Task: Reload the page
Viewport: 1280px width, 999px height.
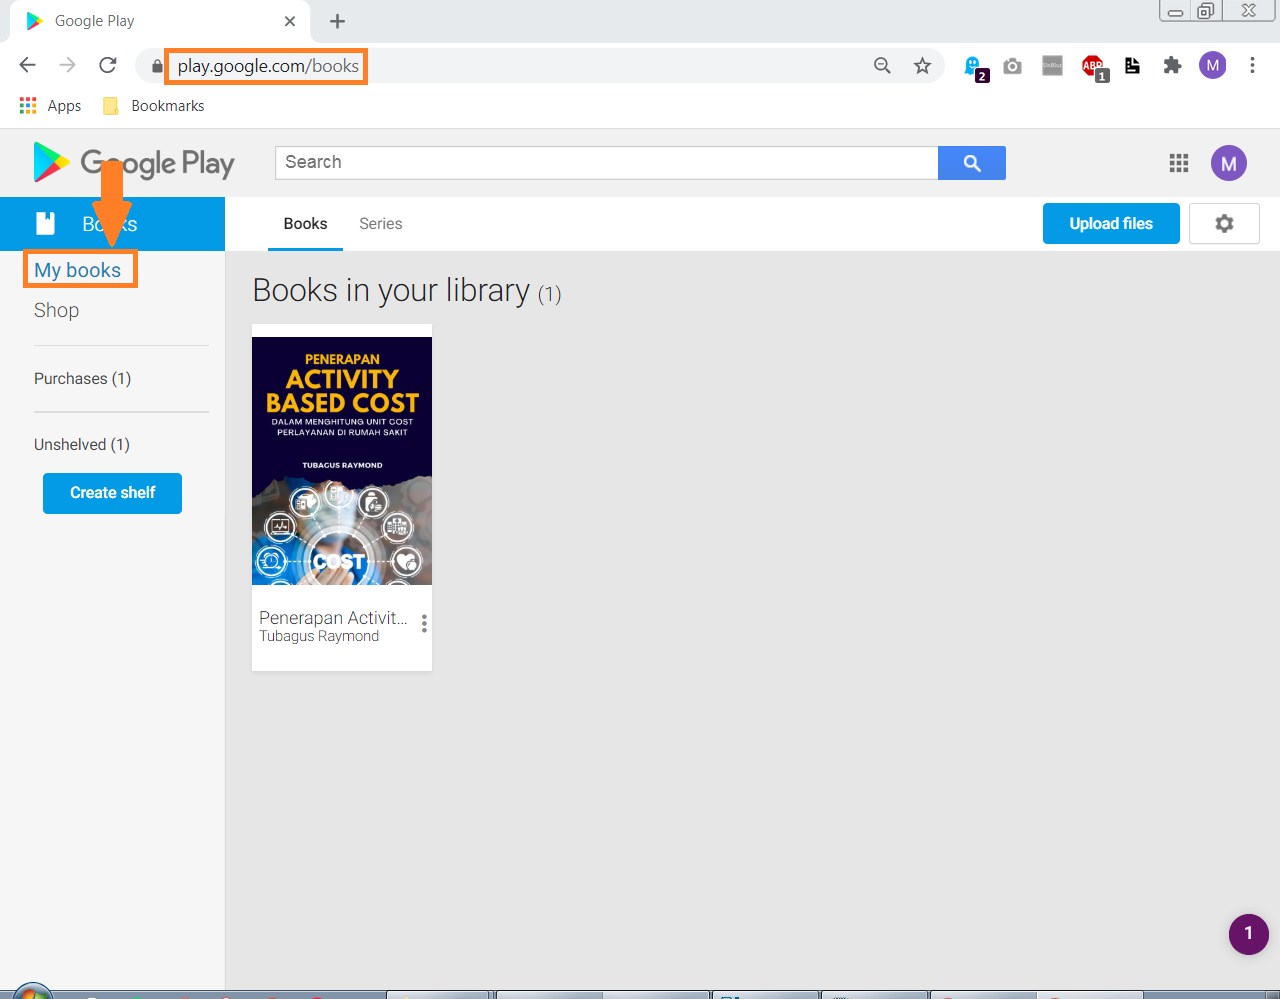Action: point(108,66)
